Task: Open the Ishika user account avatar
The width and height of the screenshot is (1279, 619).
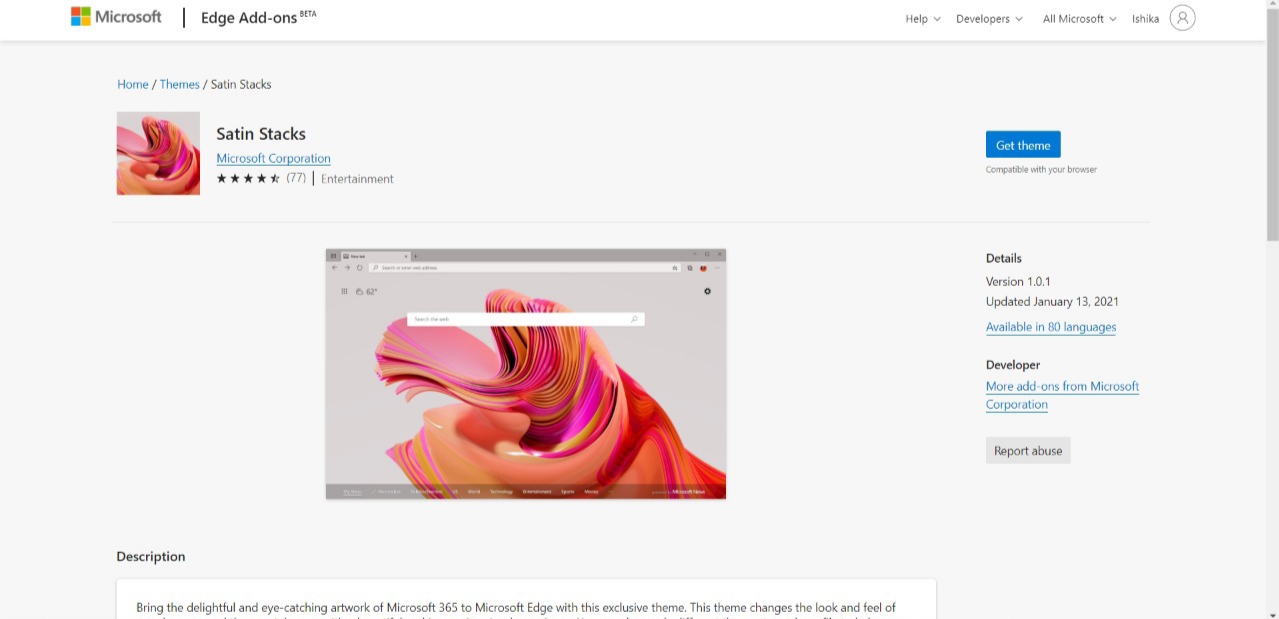Action: coord(1182,18)
